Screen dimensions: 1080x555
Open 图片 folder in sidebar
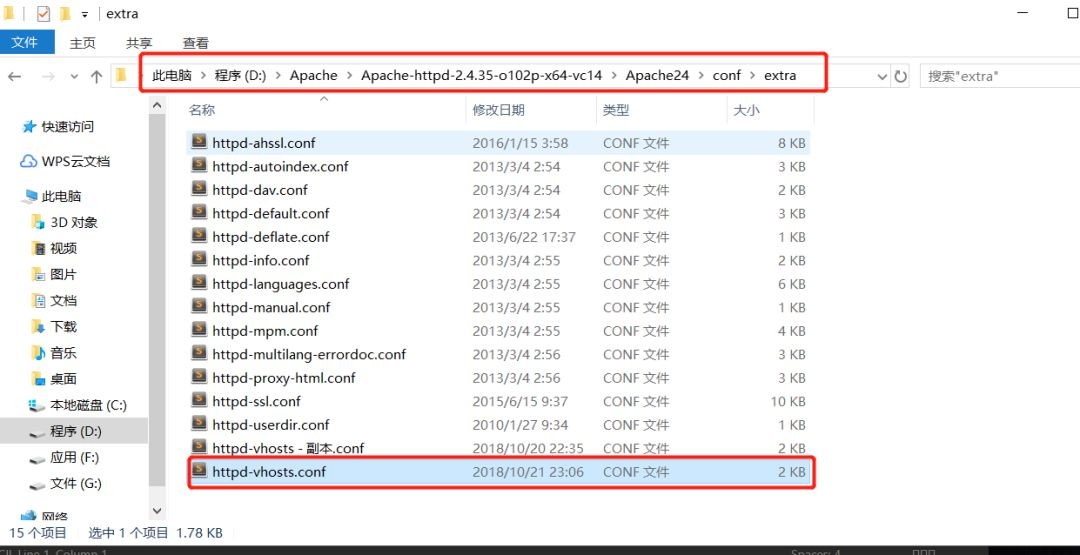(63, 275)
